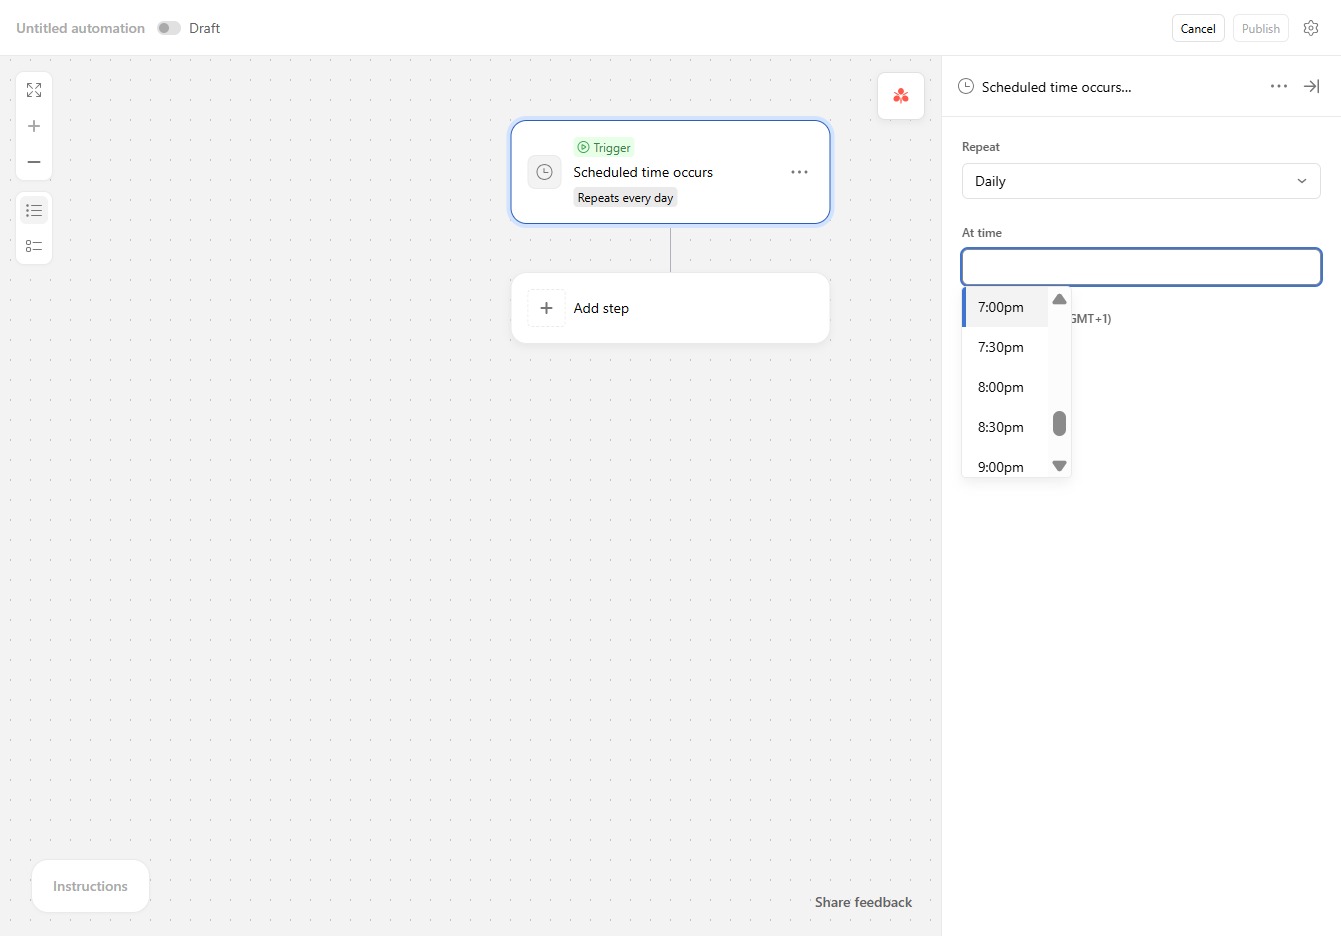Viewport: 1341px width, 936px height.
Task: Select the bulleted list view icon
Action: [x=34, y=210]
